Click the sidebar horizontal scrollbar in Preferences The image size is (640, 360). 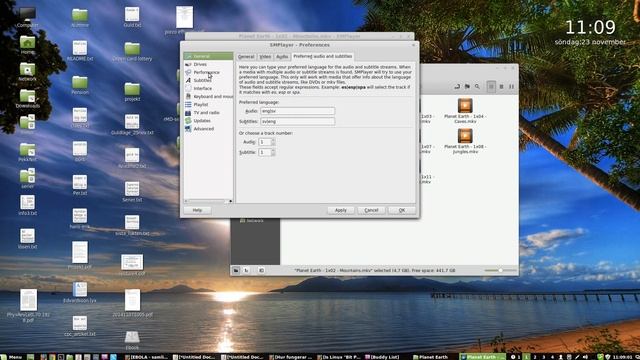[x=208, y=201]
